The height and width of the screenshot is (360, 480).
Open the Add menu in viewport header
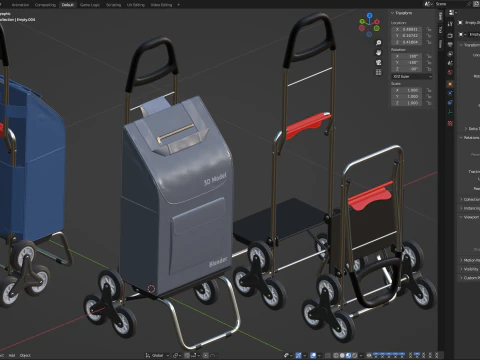pos(12,355)
